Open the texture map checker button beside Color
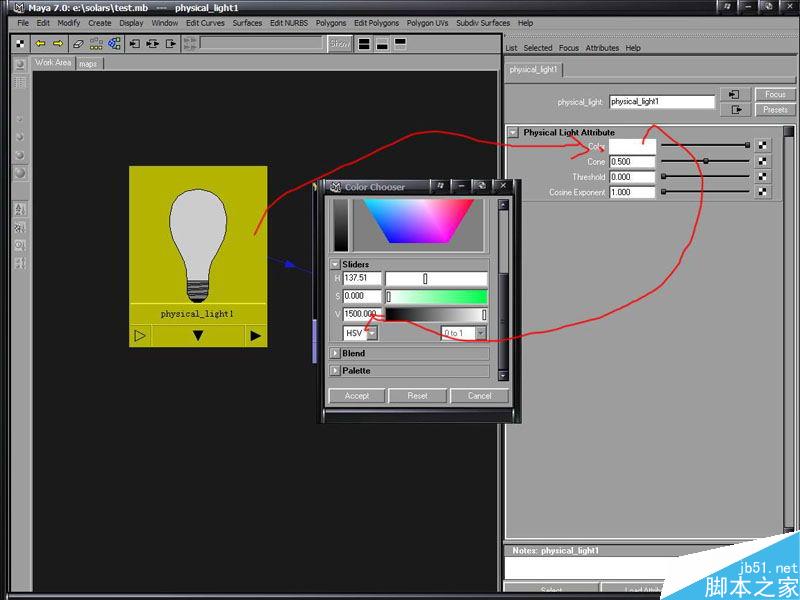This screenshot has width=800, height=600. tap(763, 144)
